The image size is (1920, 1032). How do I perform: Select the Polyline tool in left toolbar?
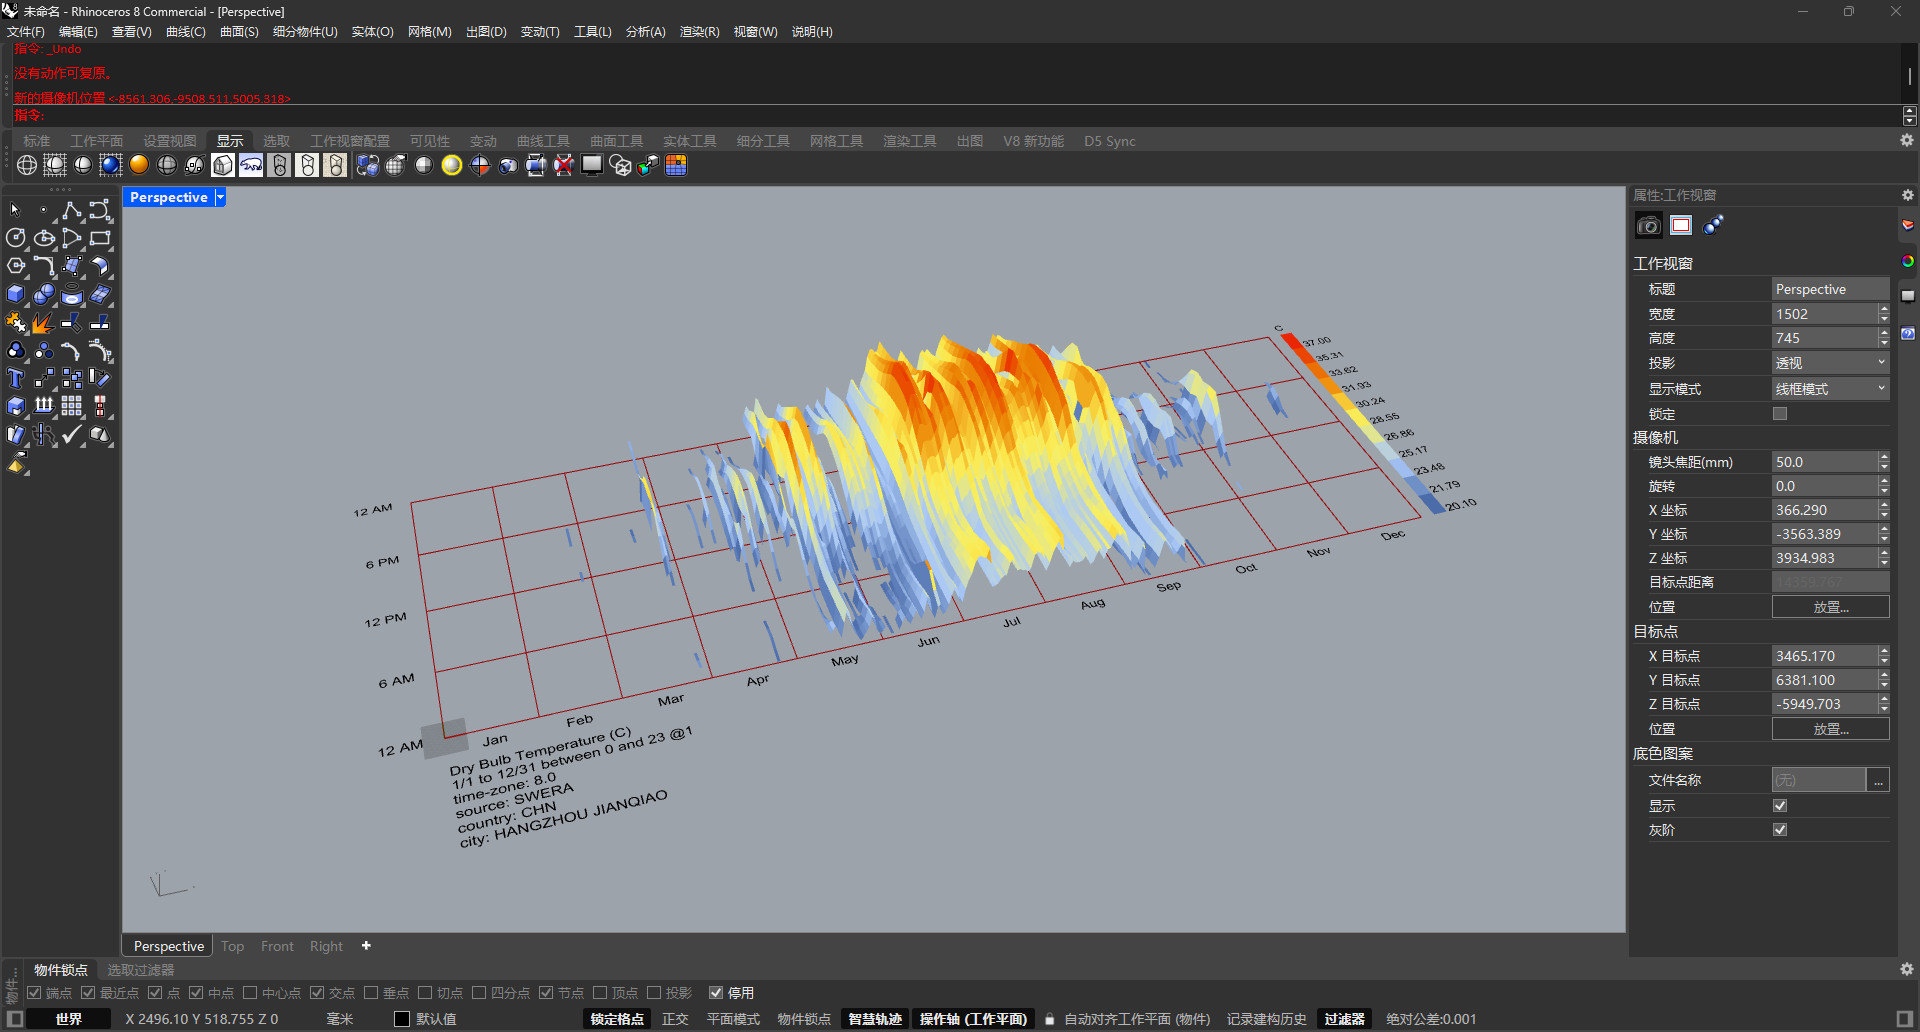click(72, 210)
